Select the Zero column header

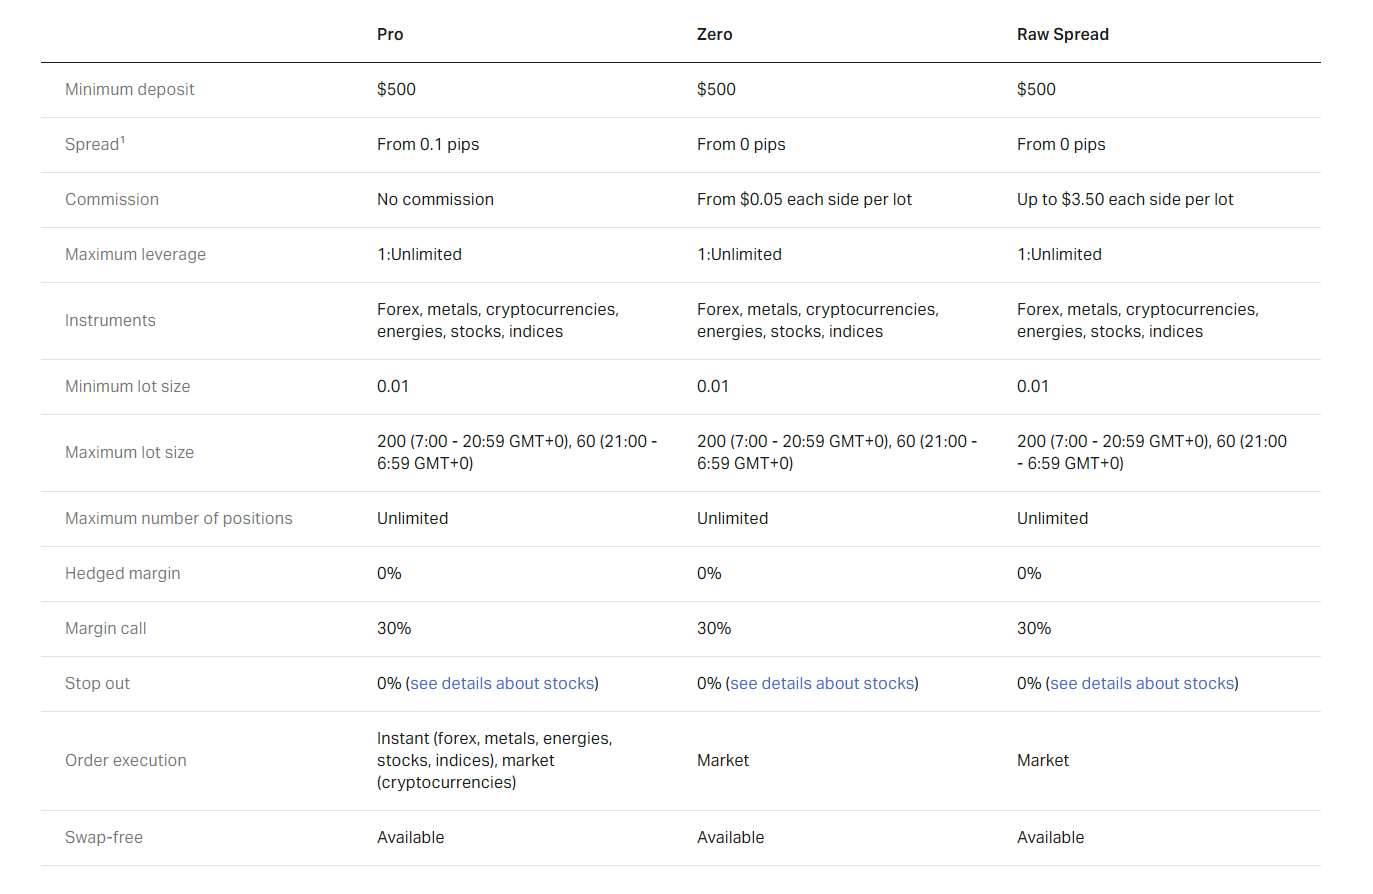tap(714, 34)
